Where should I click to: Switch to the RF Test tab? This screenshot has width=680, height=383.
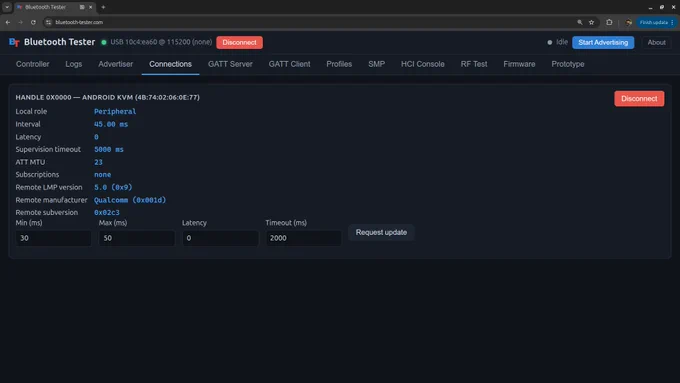pyautogui.click(x=474, y=64)
